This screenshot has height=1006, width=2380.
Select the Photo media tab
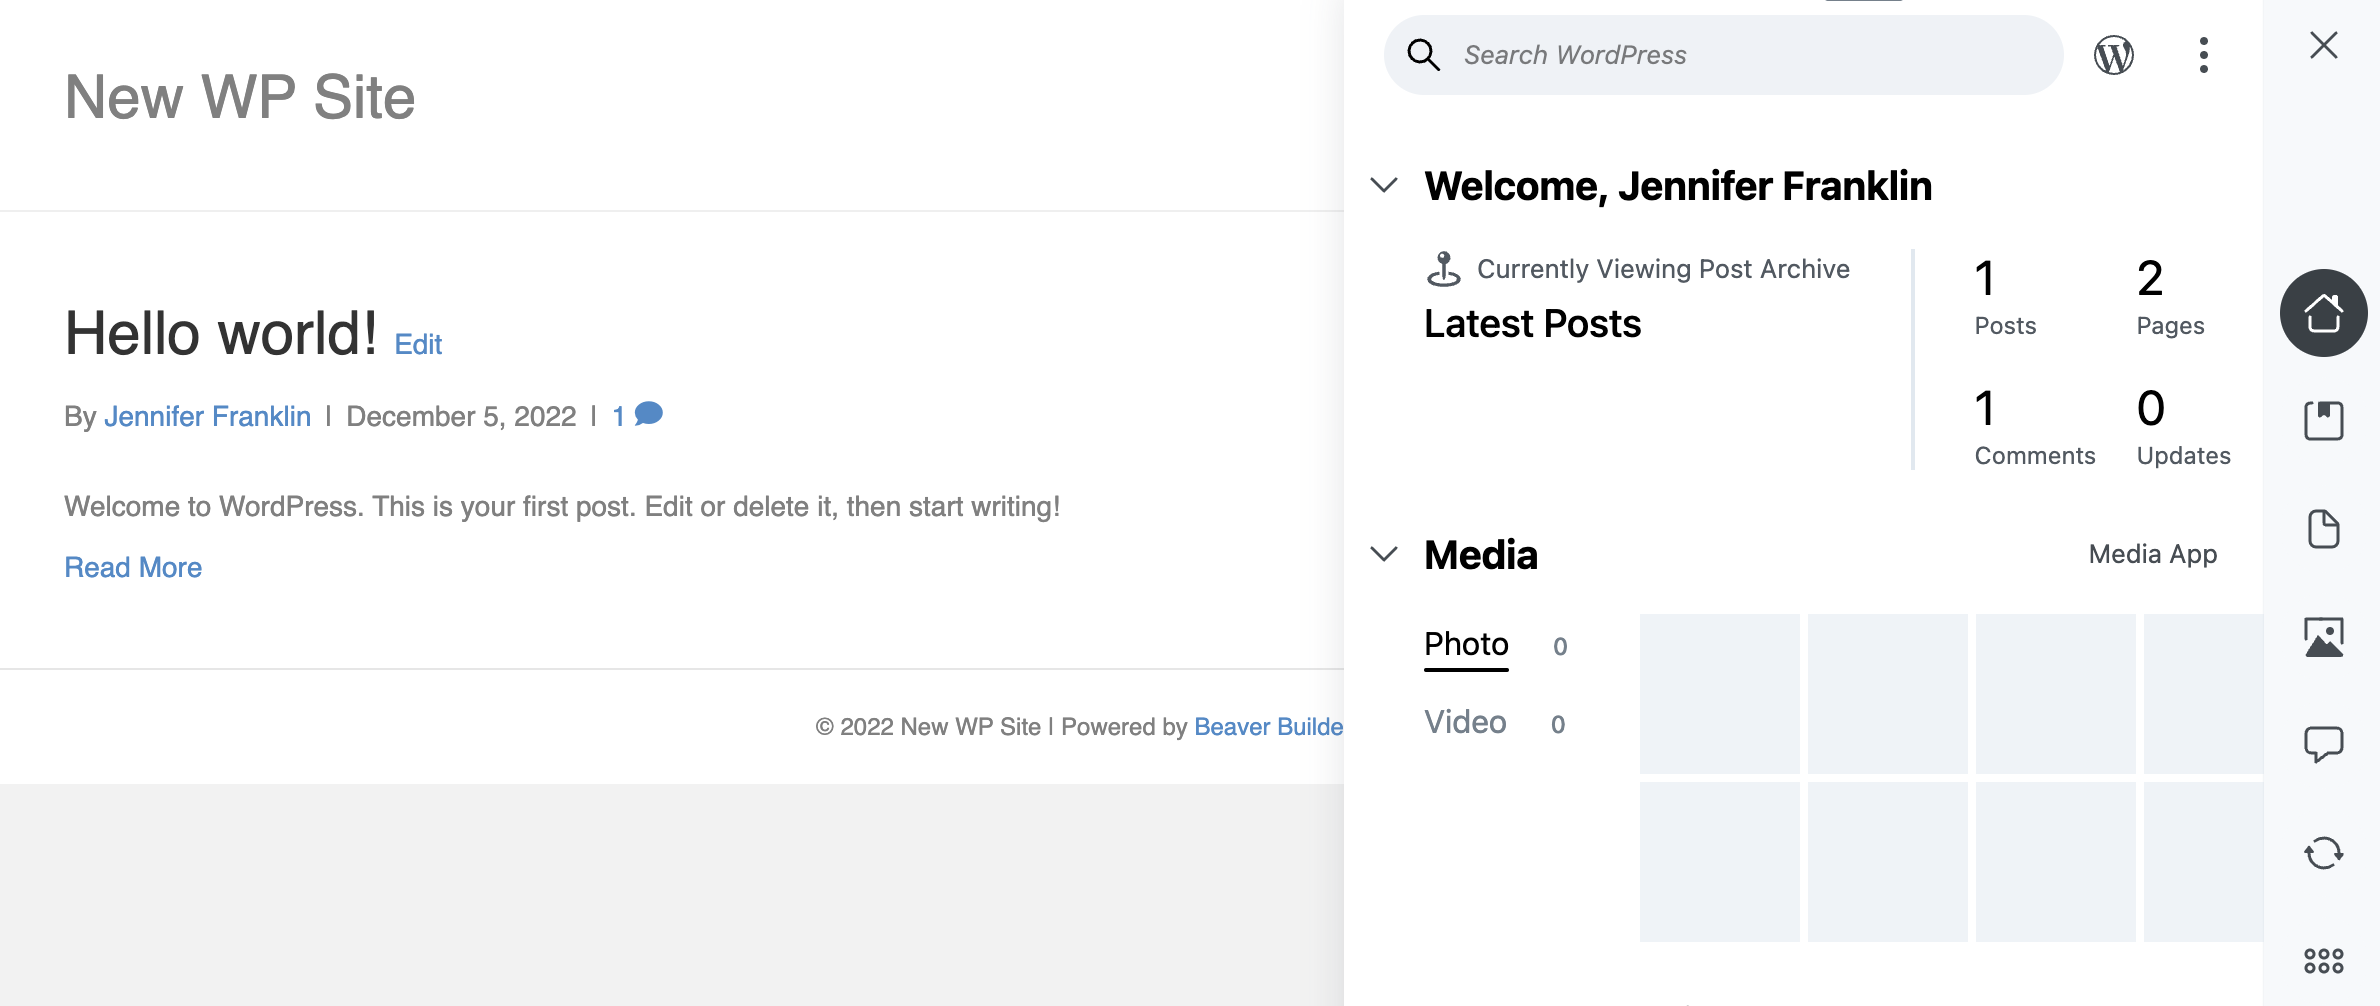coord(1466,645)
